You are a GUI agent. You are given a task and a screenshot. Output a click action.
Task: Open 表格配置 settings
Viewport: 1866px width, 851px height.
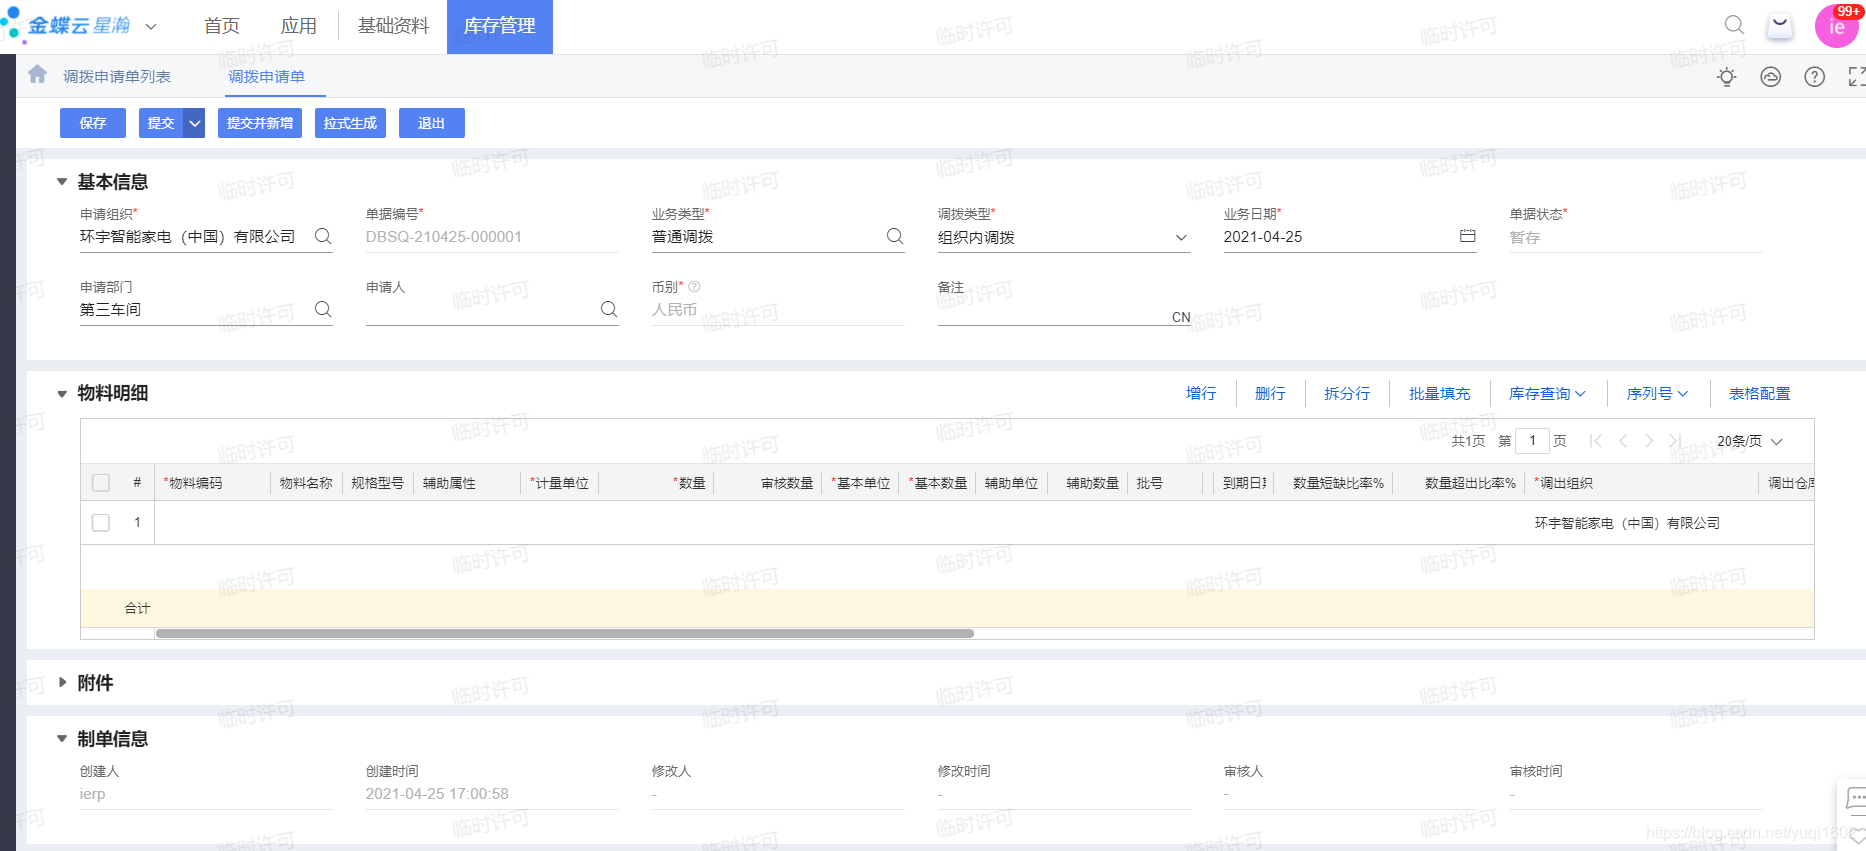click(1760, 394)
